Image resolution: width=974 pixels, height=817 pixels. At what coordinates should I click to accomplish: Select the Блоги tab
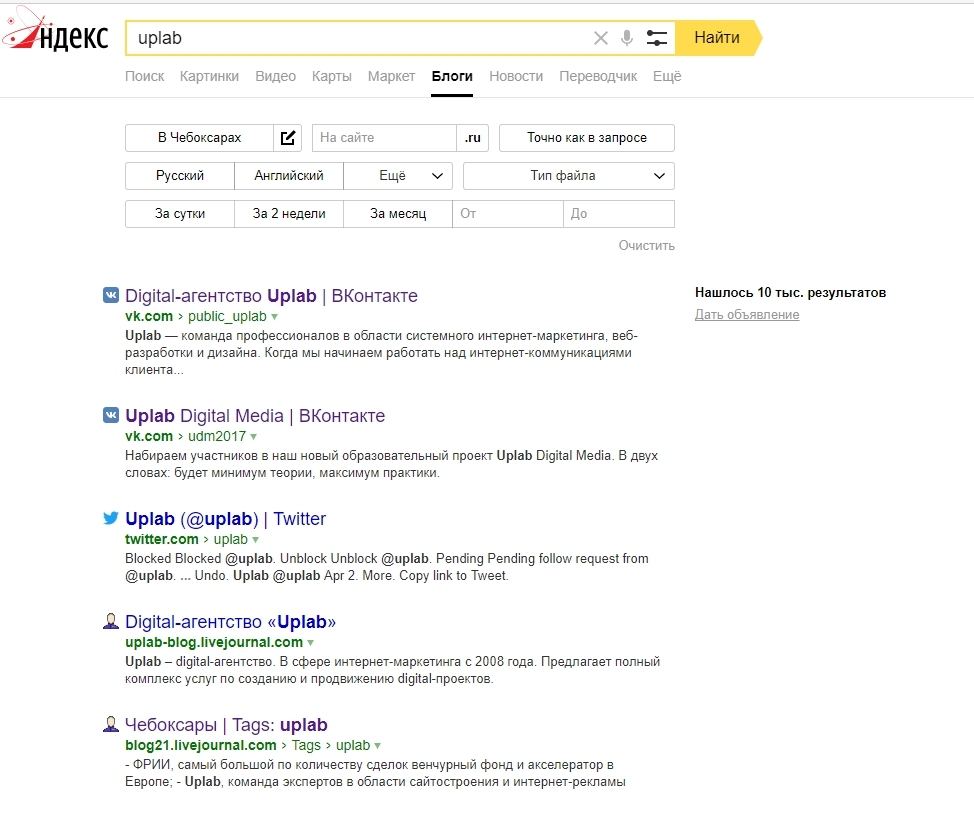452,76
